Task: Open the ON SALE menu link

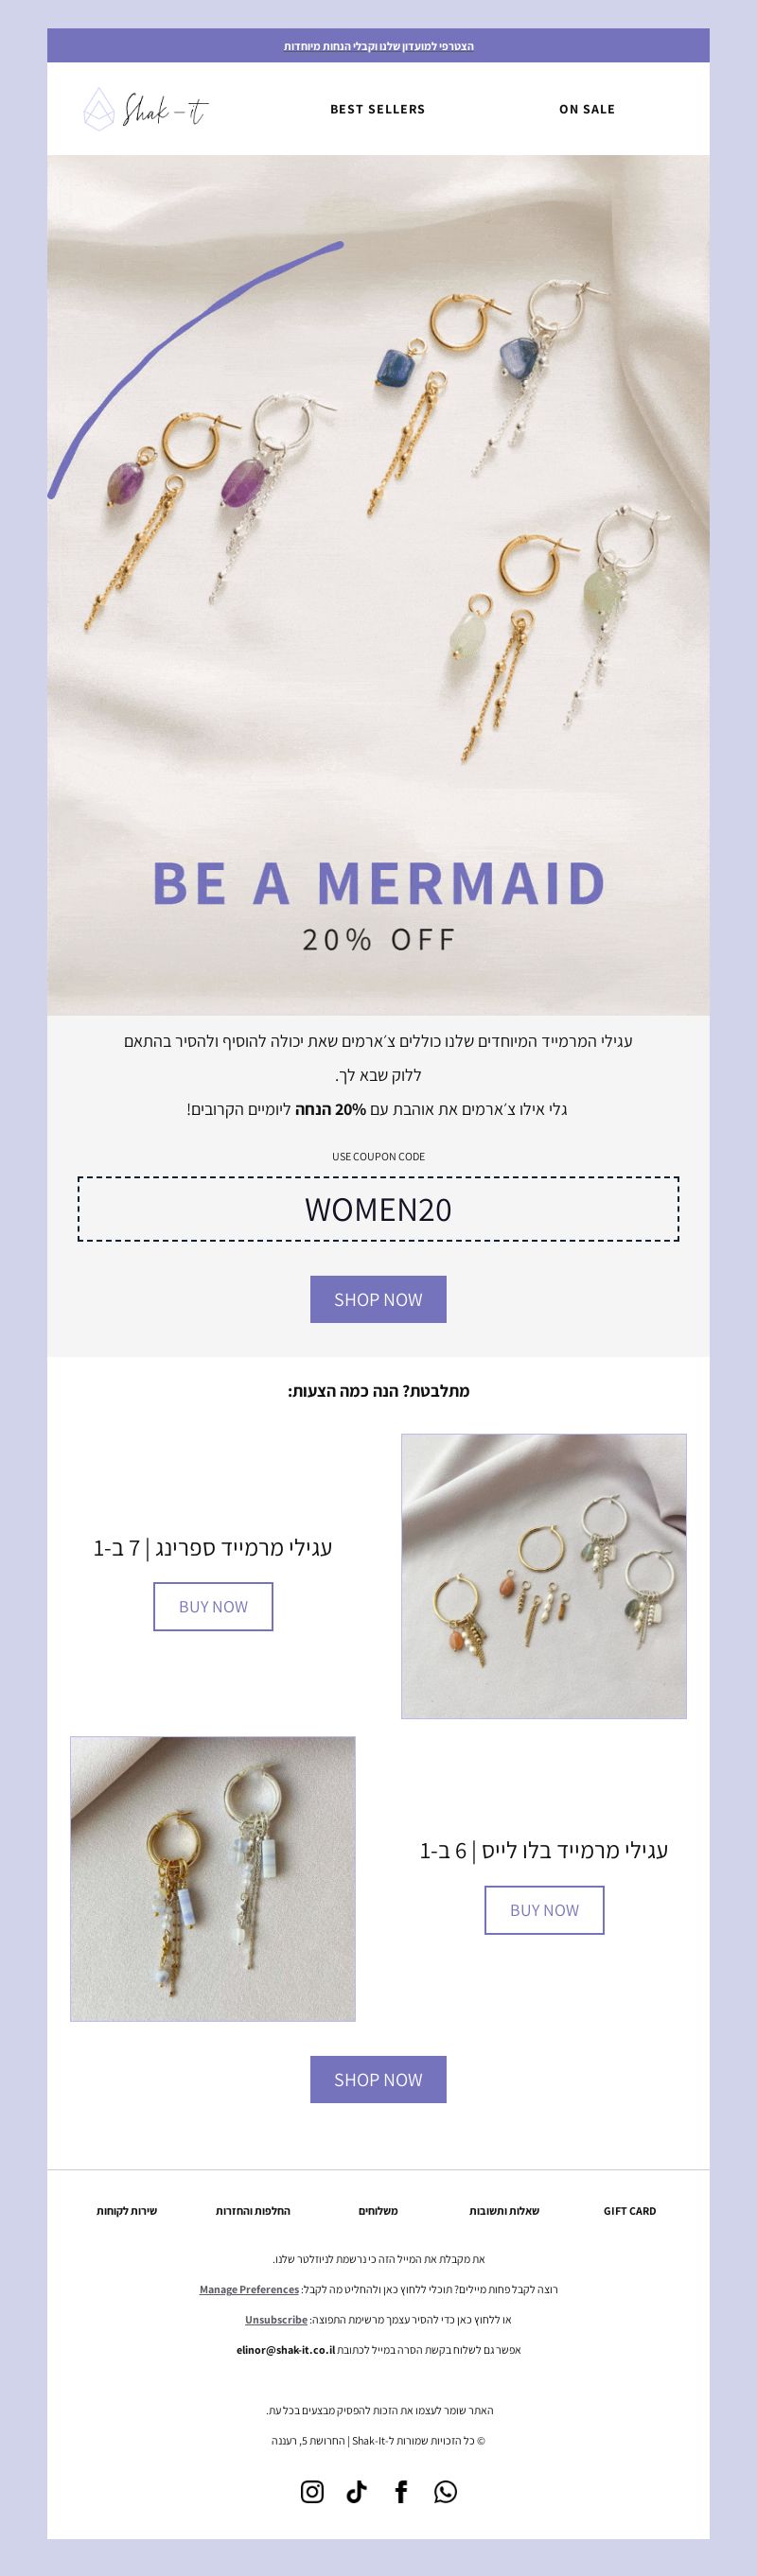Action: [x=587, y=109]
